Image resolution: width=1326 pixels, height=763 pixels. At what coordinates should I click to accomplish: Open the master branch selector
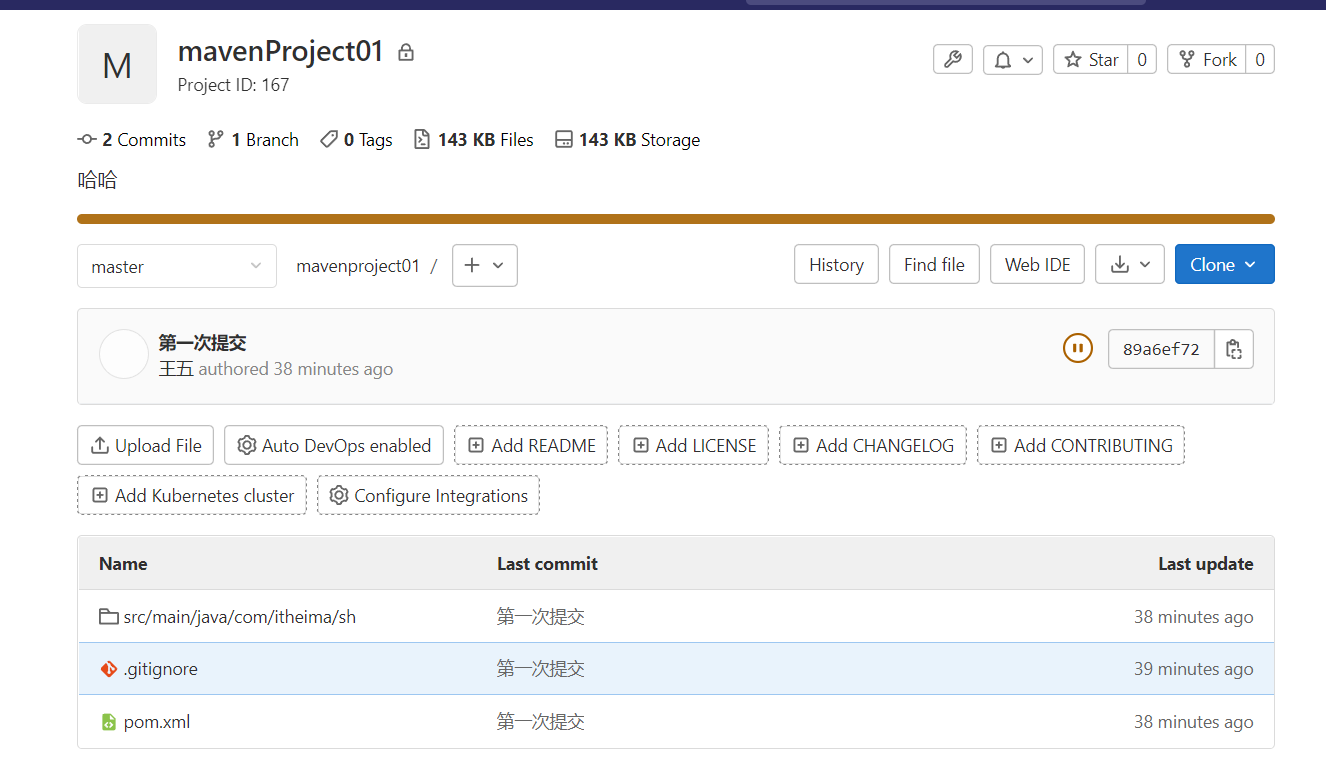176,266
